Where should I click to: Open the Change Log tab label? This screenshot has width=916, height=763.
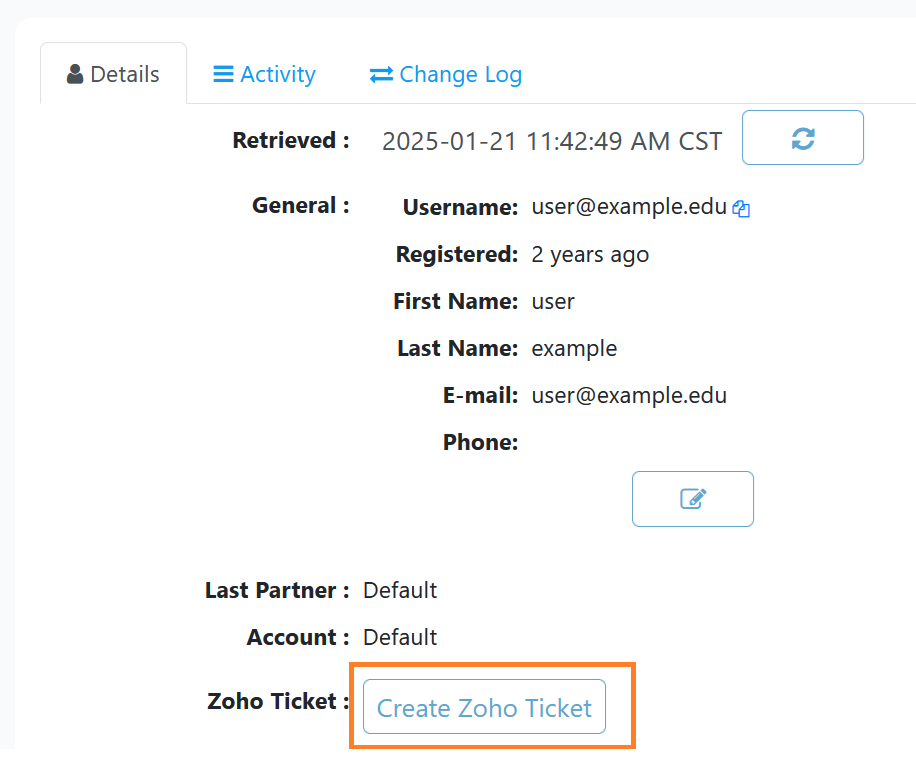460,74
